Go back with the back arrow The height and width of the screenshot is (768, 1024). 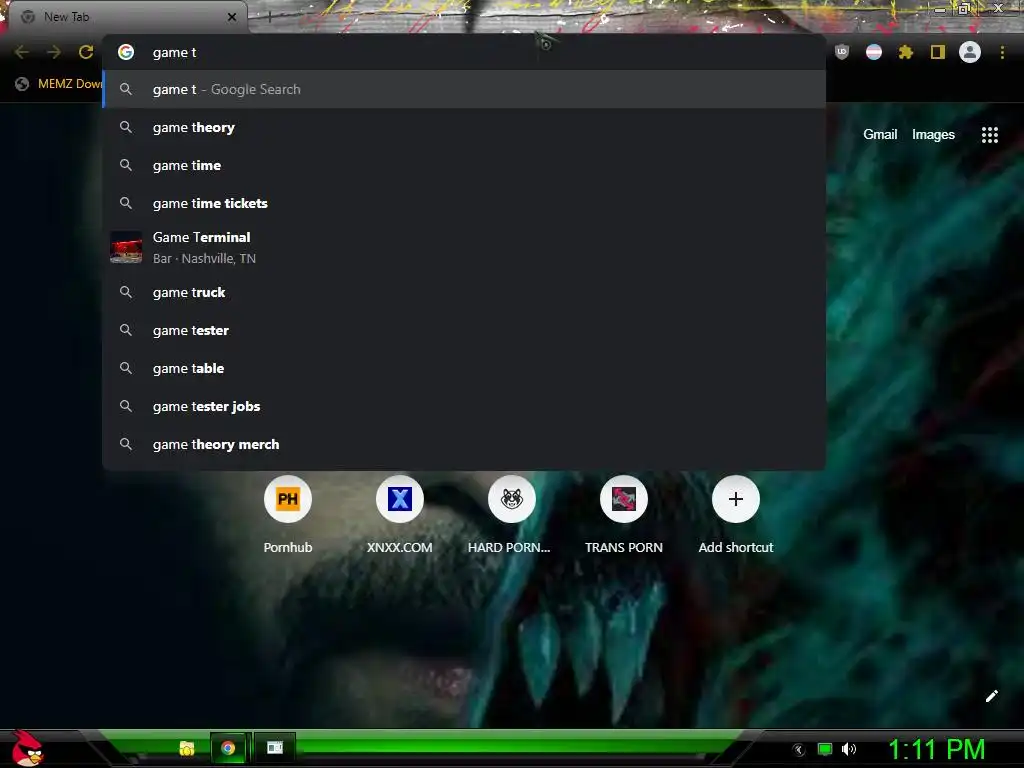(x=22, y=52)
